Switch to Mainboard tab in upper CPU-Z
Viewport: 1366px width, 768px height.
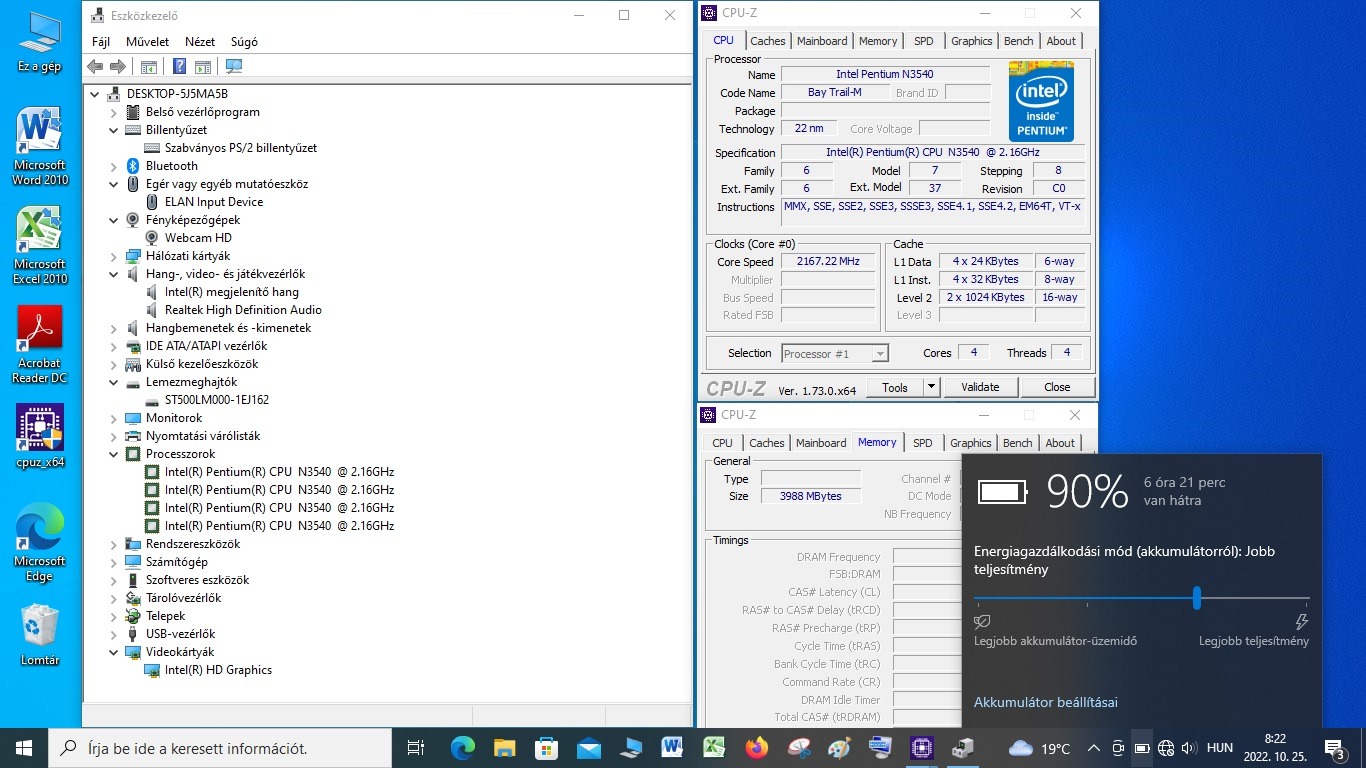[822, 41]
